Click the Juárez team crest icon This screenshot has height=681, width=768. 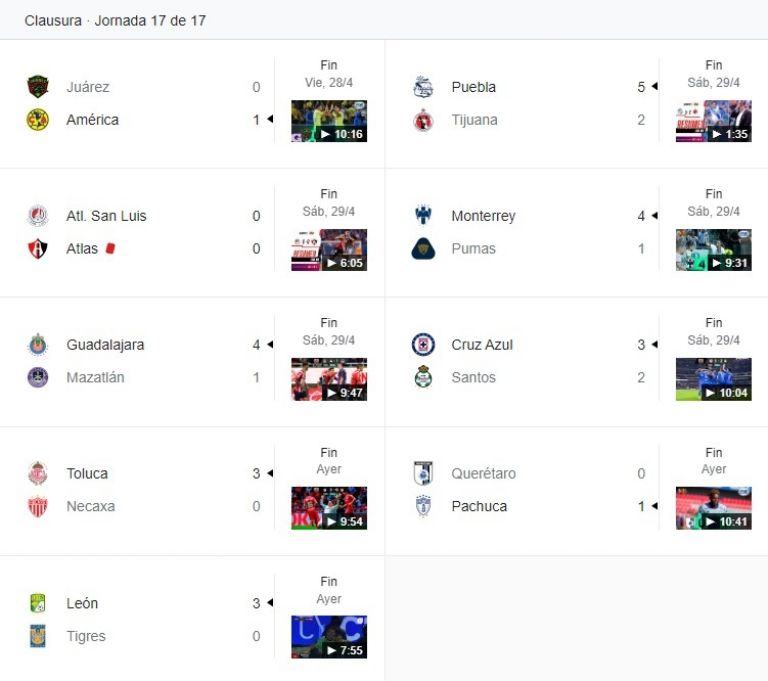[x=38, y=87]
